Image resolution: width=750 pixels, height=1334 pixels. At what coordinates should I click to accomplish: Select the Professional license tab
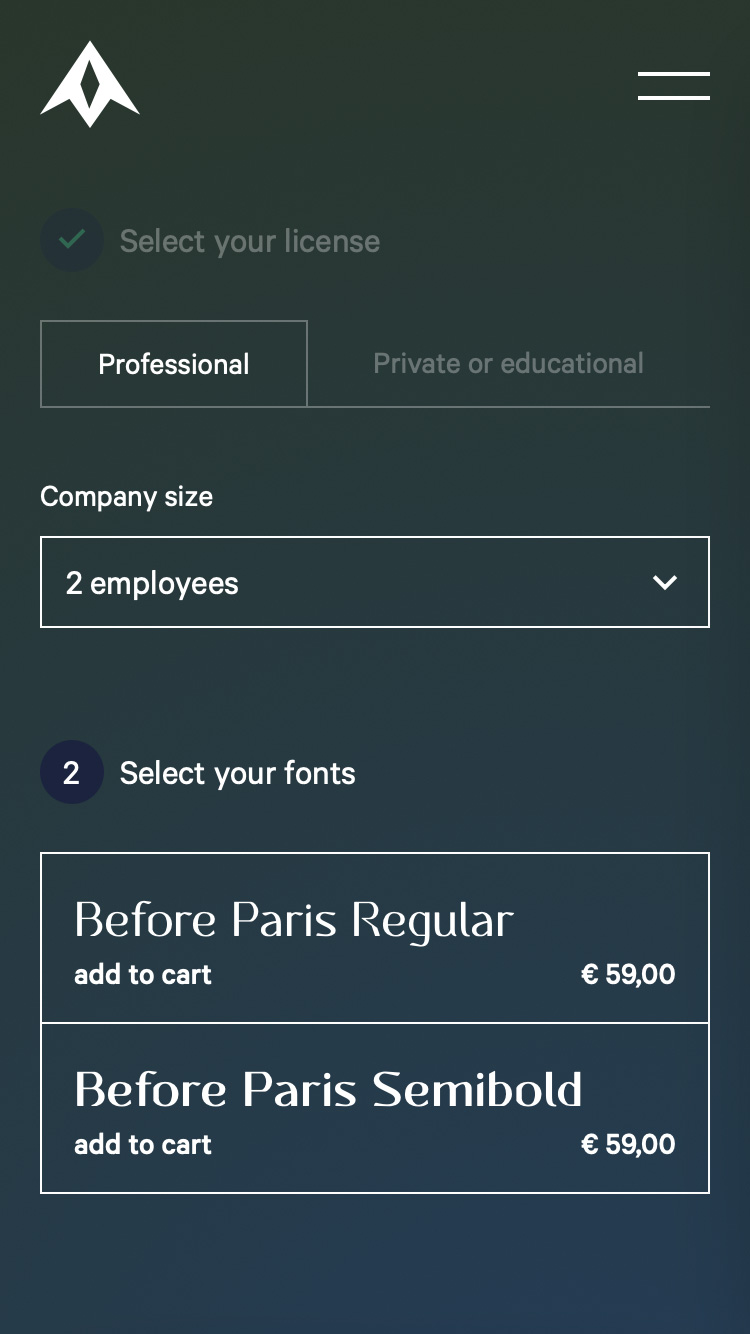(174, 364)
